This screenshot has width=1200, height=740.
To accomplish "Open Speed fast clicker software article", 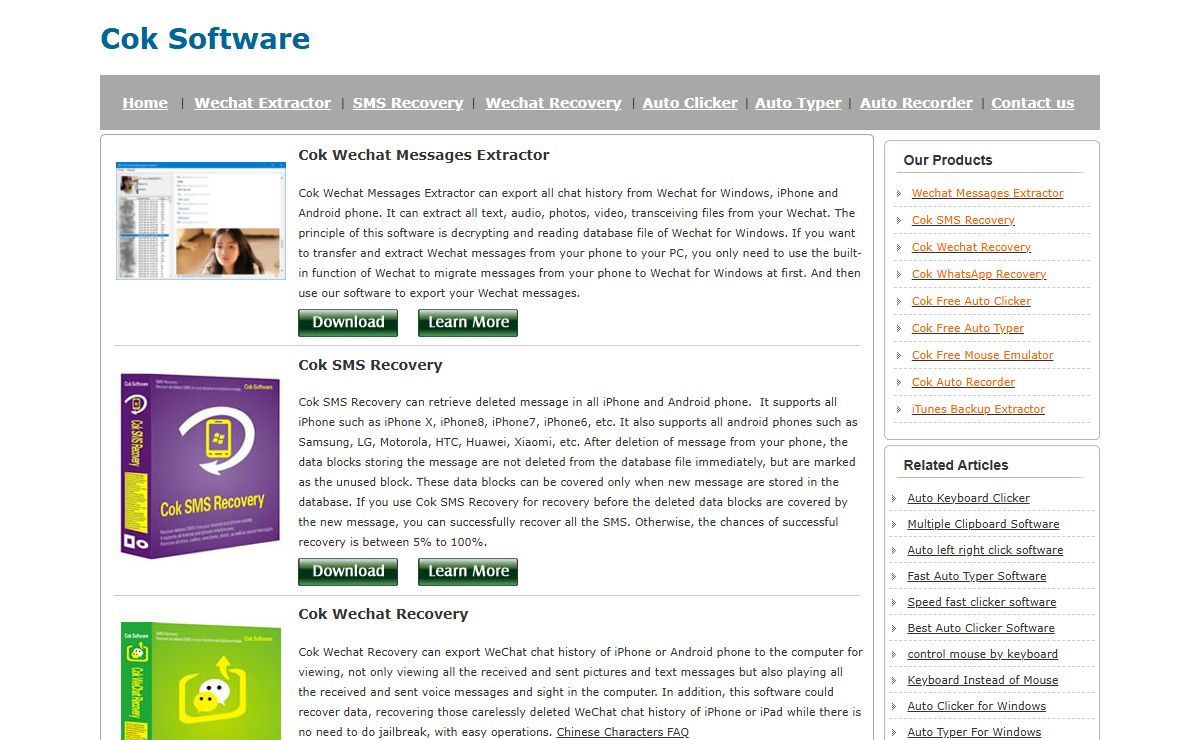I will [x=981, y=602].
